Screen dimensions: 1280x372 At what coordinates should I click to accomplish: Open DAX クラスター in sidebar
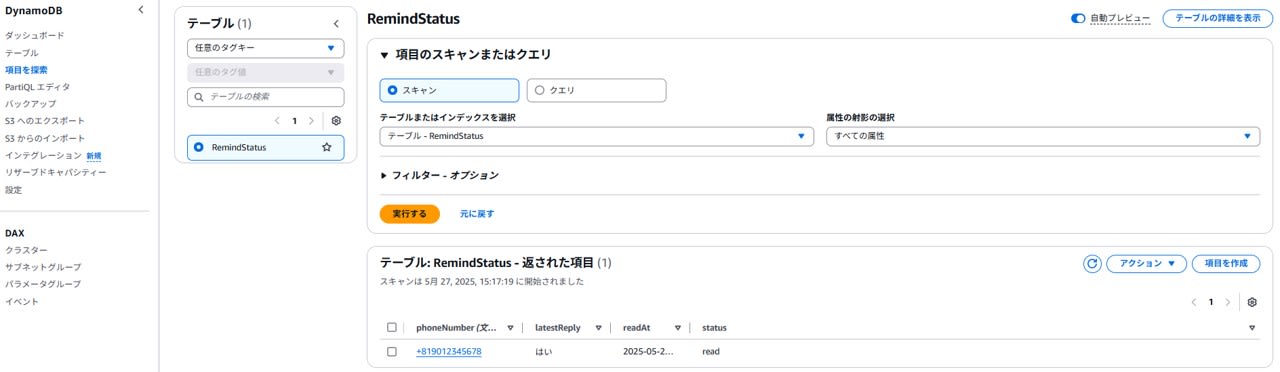pos(26,250)
